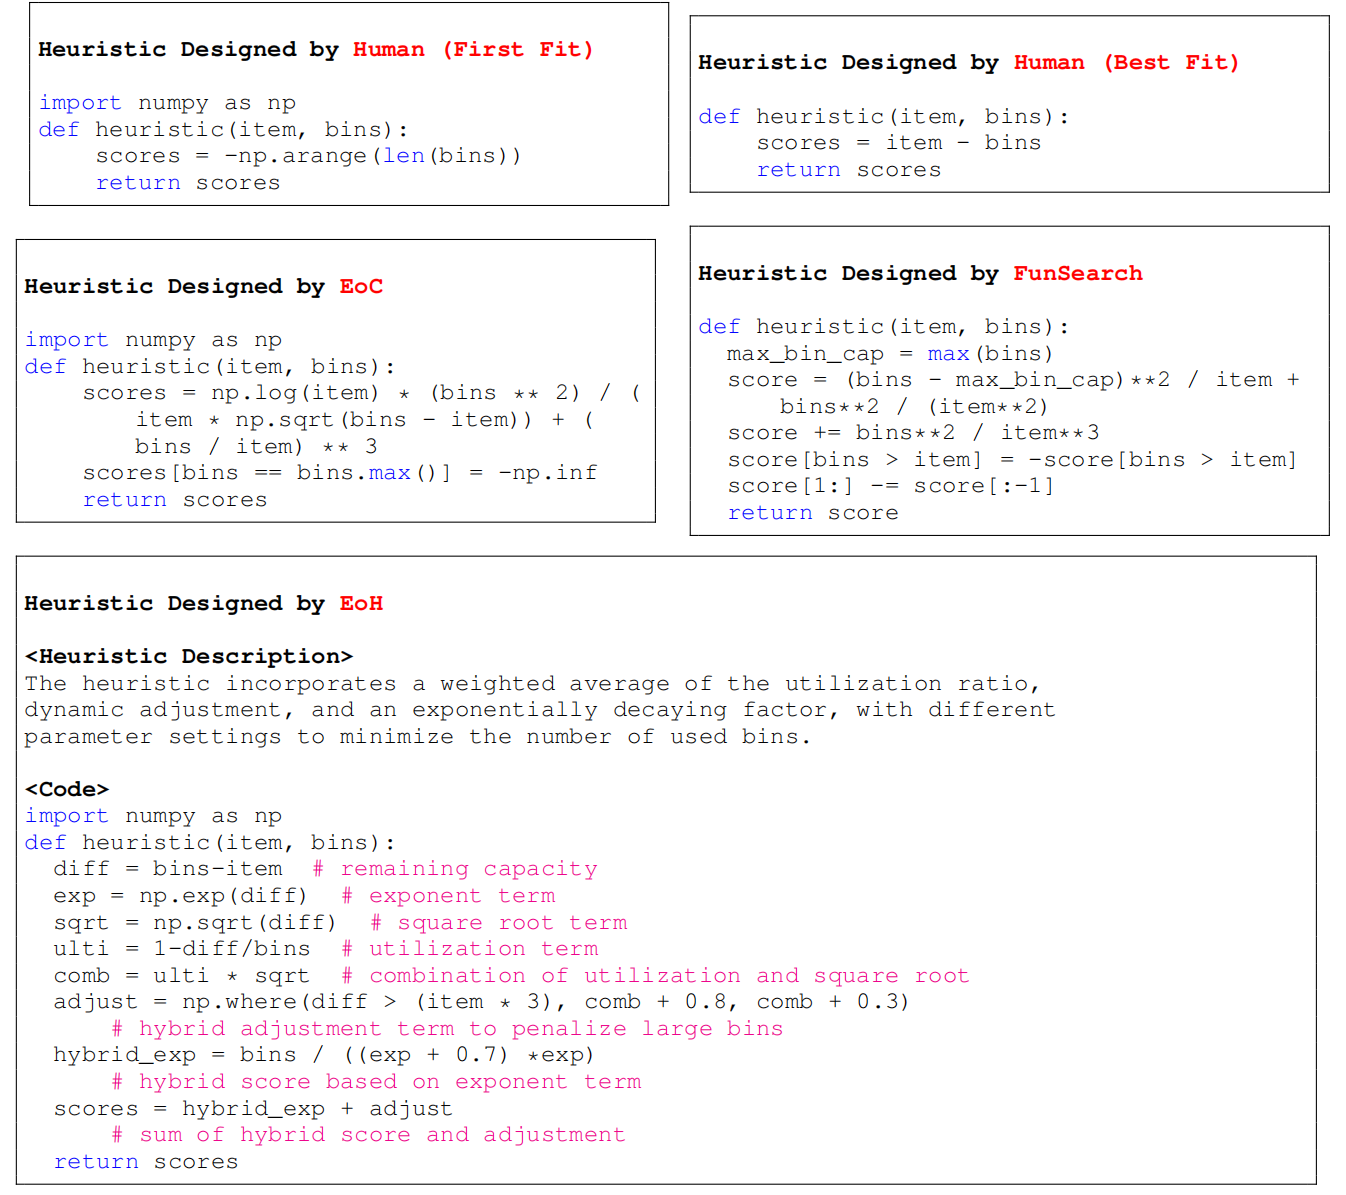Select the EoH label at bottom
Image resolution: width=1346 pixels, height=1195 pixels.
click(361, 603)
